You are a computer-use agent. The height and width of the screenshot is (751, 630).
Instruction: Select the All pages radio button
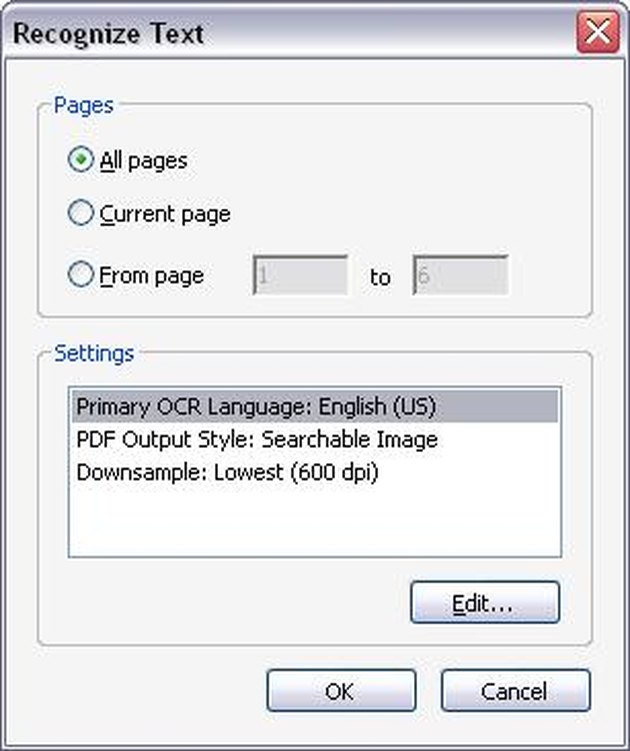click(80, 160)
